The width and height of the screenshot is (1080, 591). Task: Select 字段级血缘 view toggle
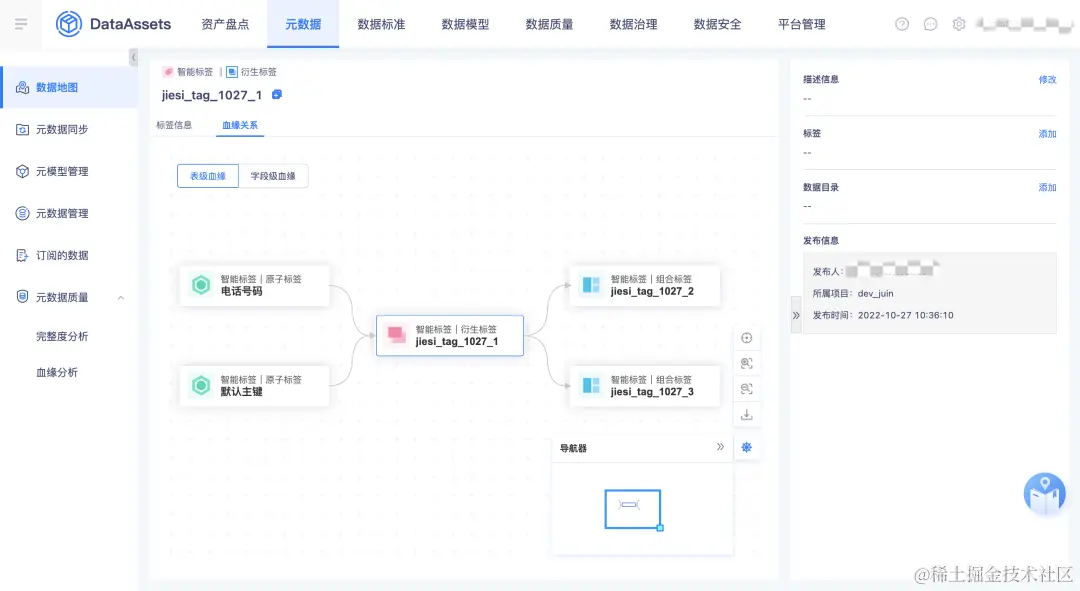[x=273, y=176]
